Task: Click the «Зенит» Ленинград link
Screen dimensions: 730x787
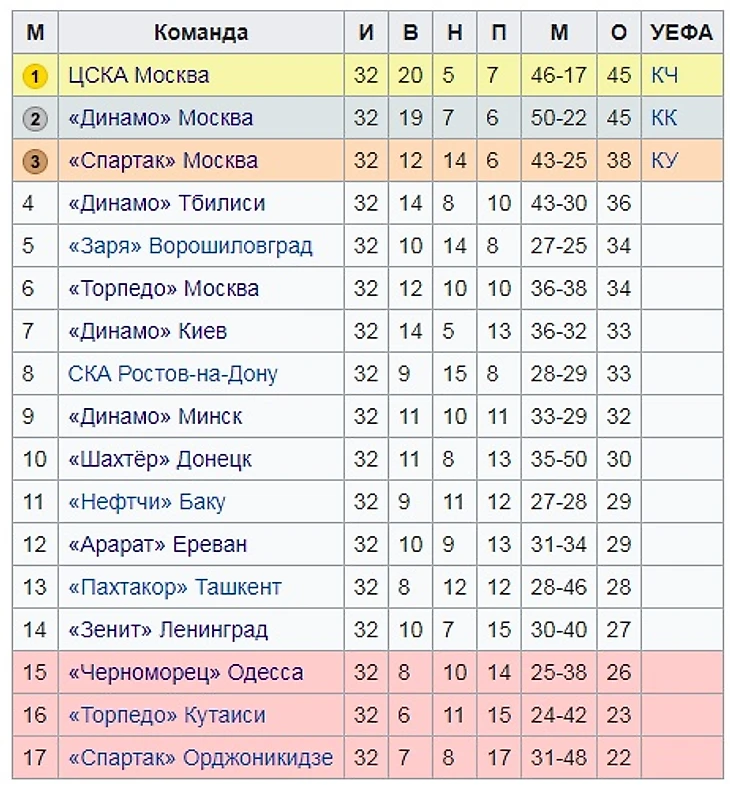Action: click(x=167, y=630)
